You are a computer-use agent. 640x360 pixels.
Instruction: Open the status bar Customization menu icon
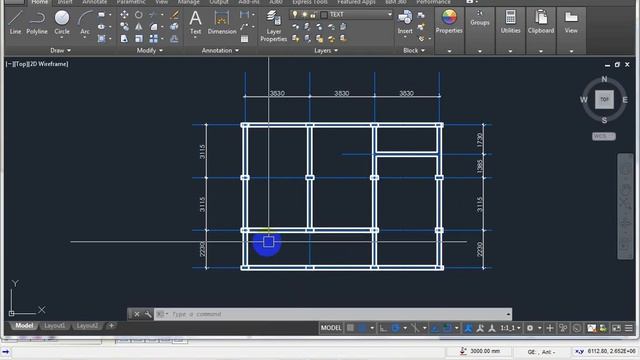pyautogui.click(x=629, y=328)
